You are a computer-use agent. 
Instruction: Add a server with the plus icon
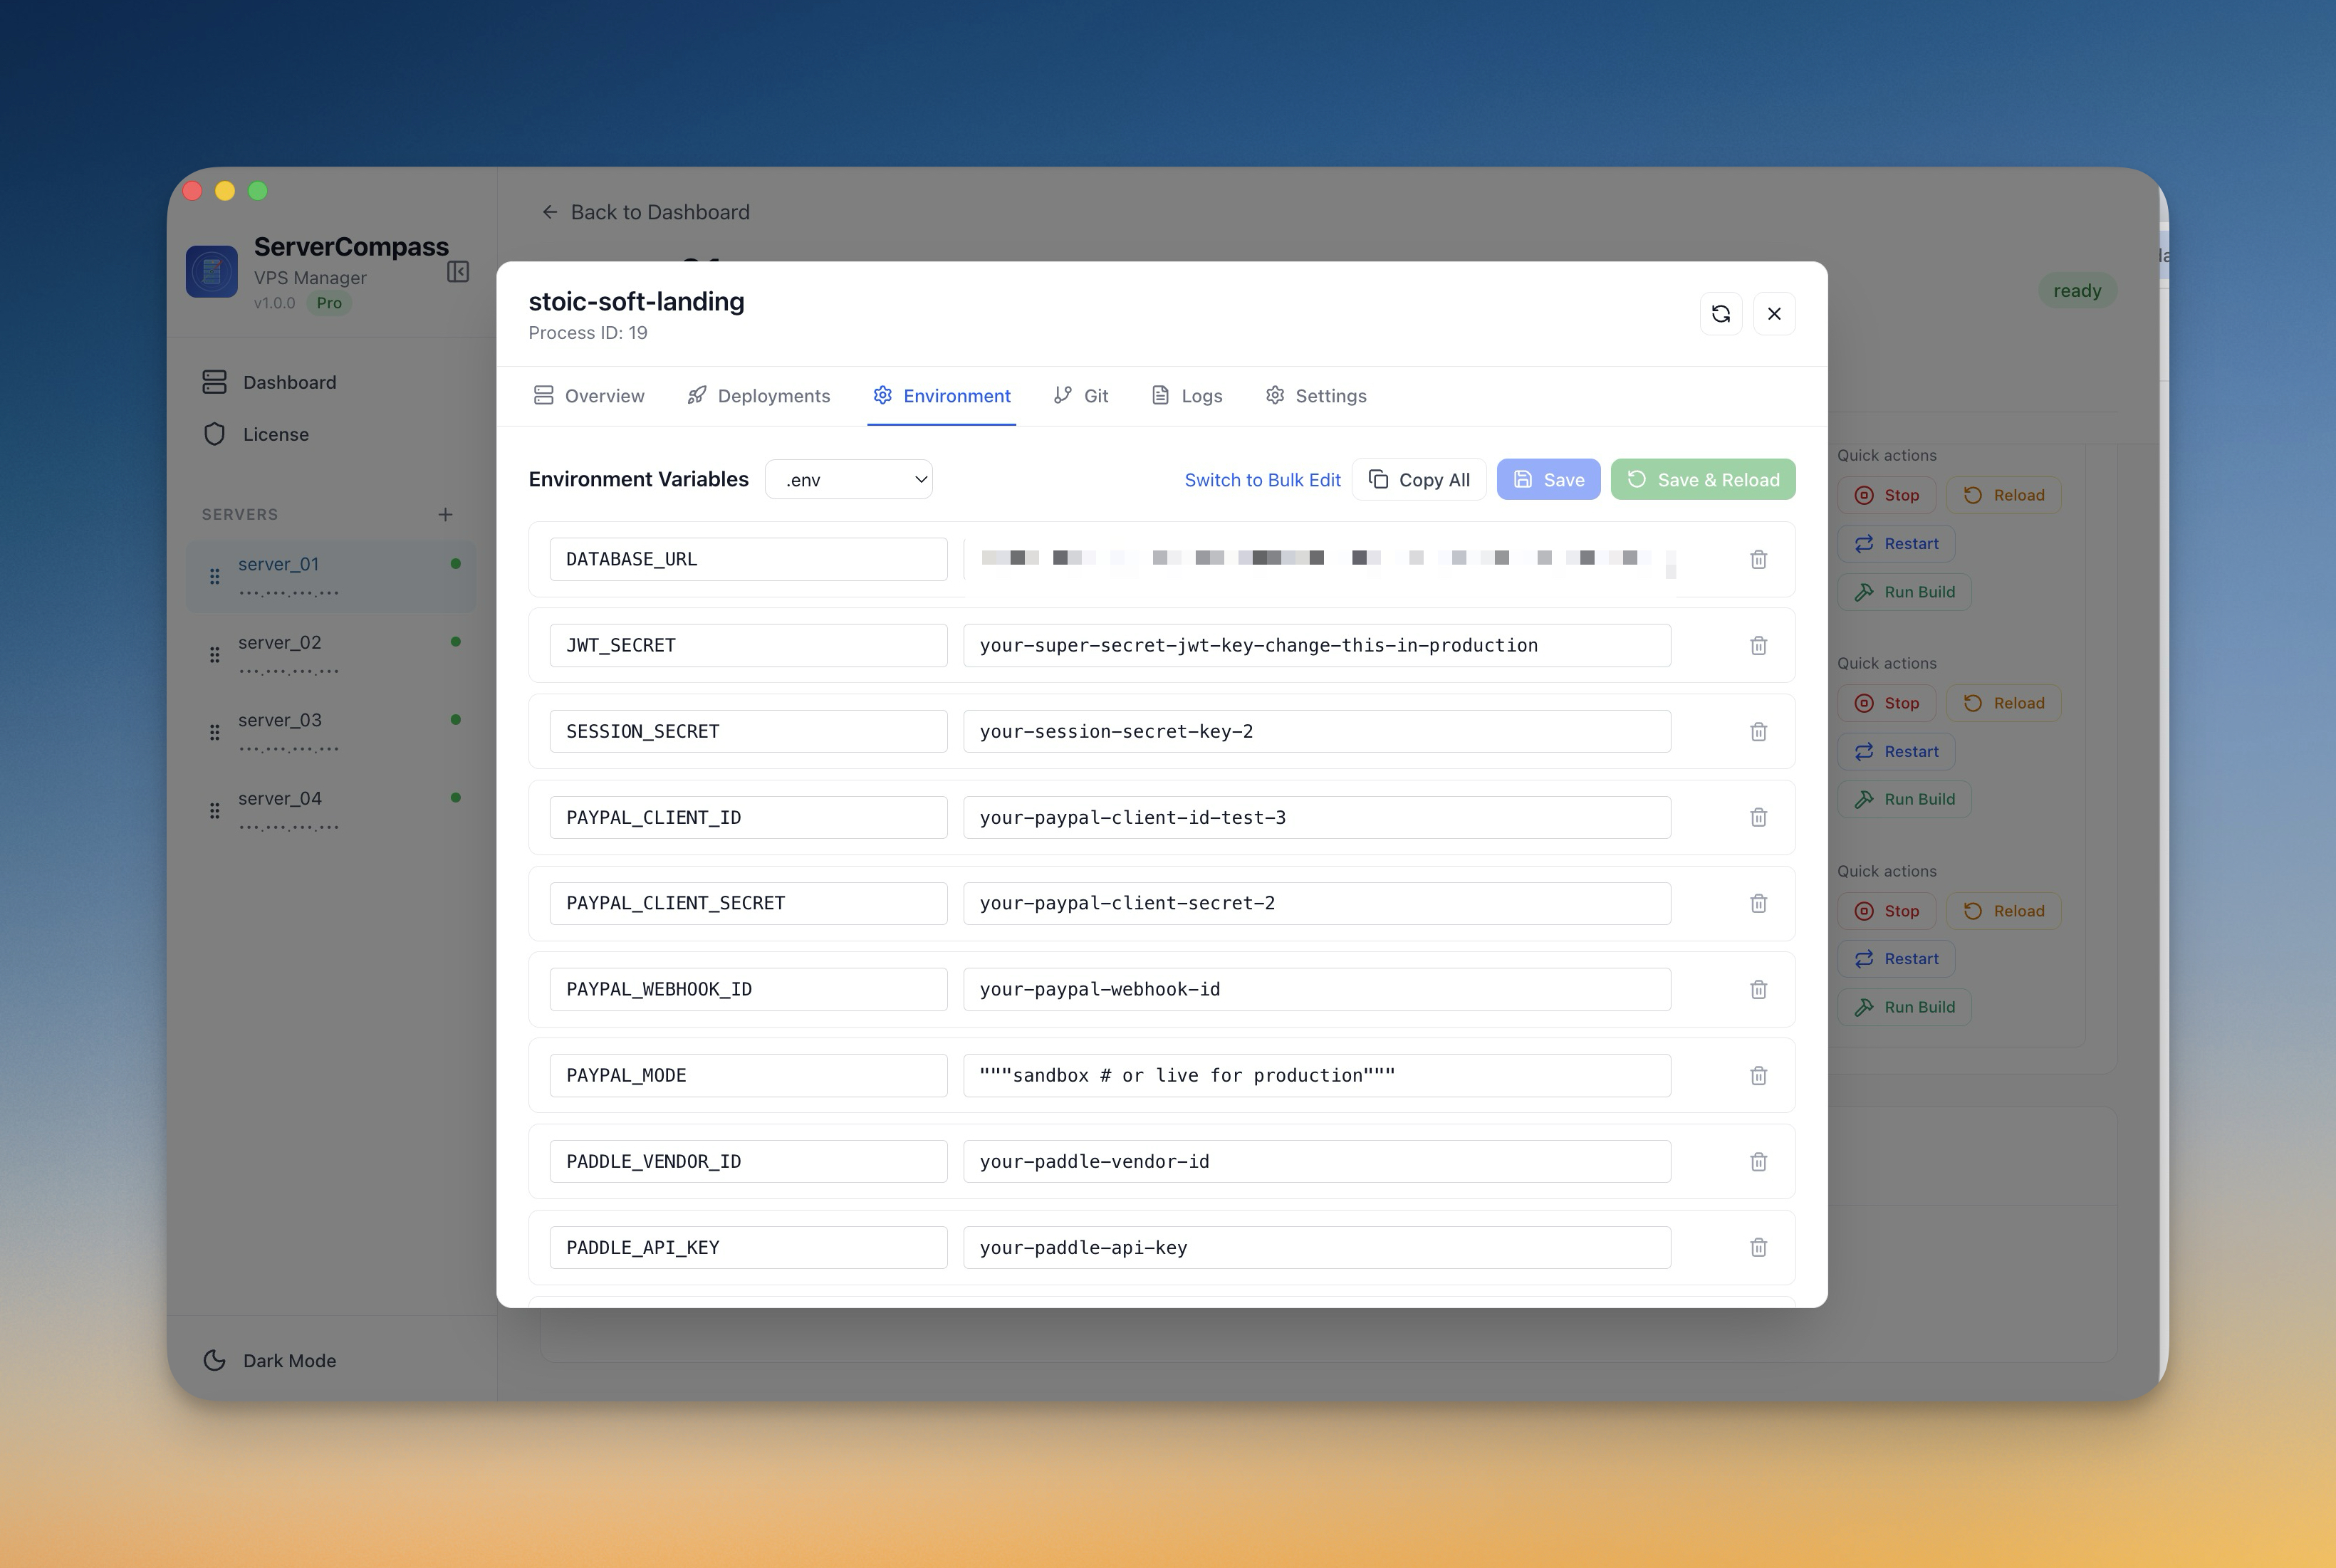pyautogui.click(x=445, y=514)
